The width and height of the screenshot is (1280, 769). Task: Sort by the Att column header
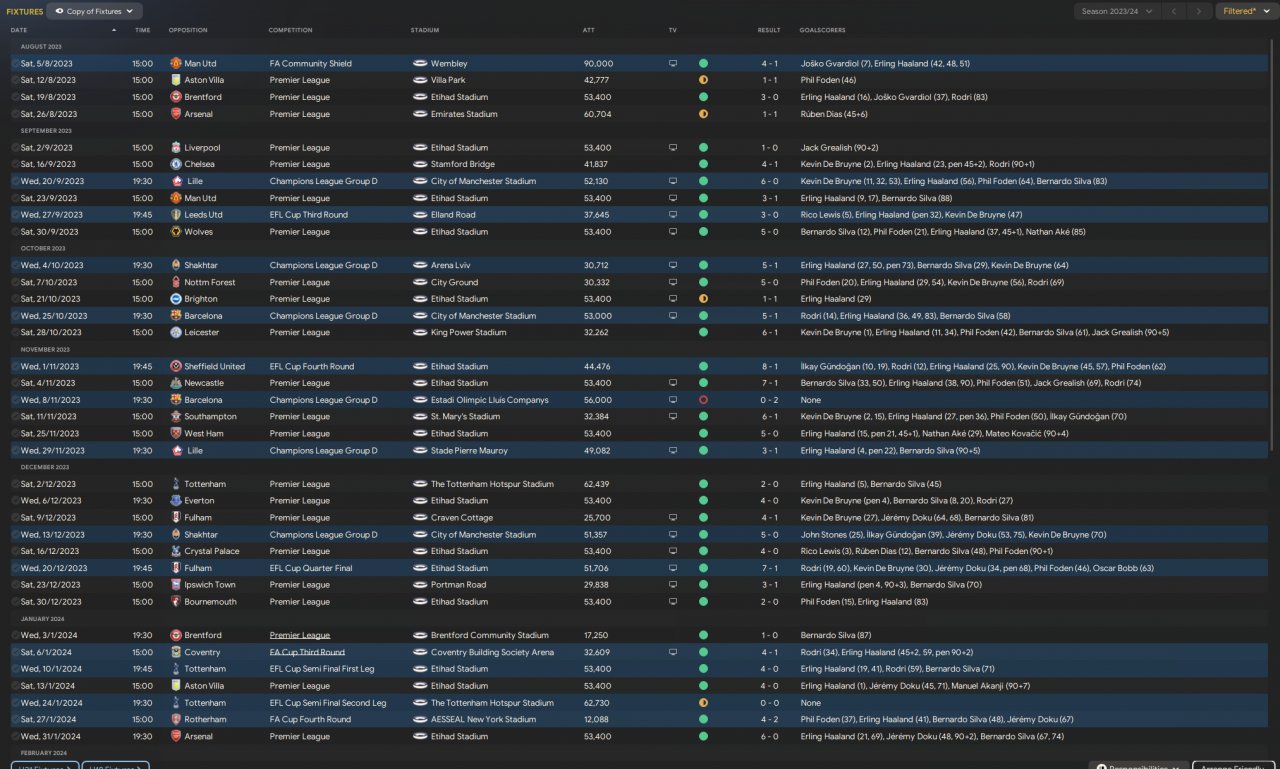point(589,30)
